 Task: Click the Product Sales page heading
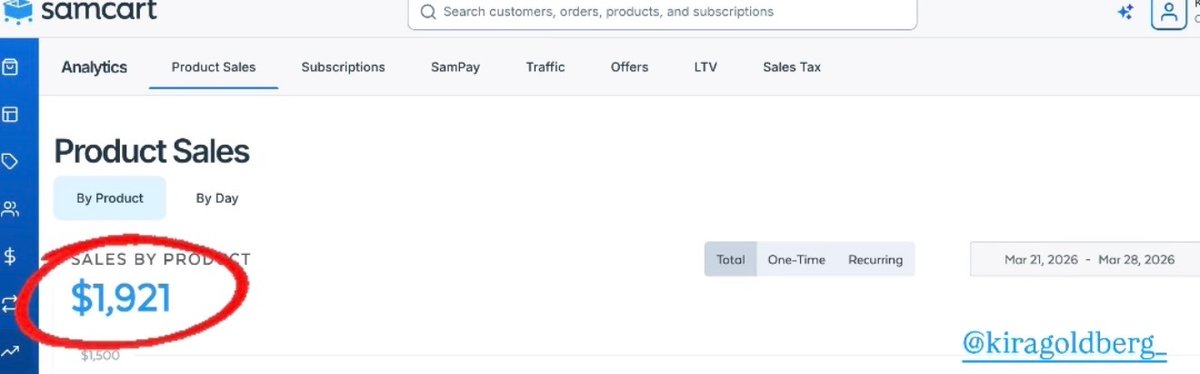152,151
